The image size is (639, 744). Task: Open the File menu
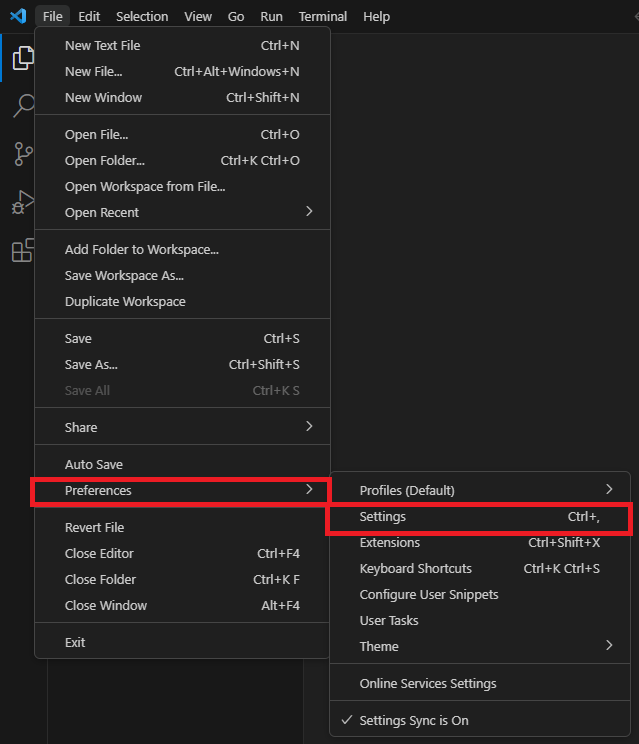tap(52, 17)
